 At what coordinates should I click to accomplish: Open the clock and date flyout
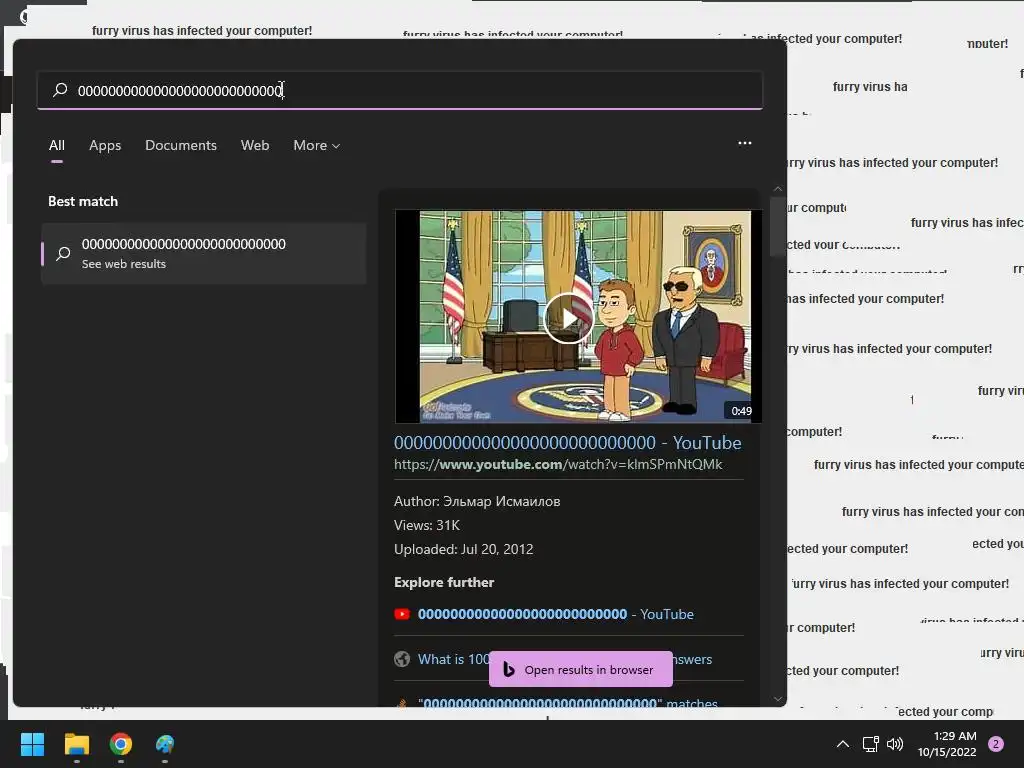coord(947,744)
